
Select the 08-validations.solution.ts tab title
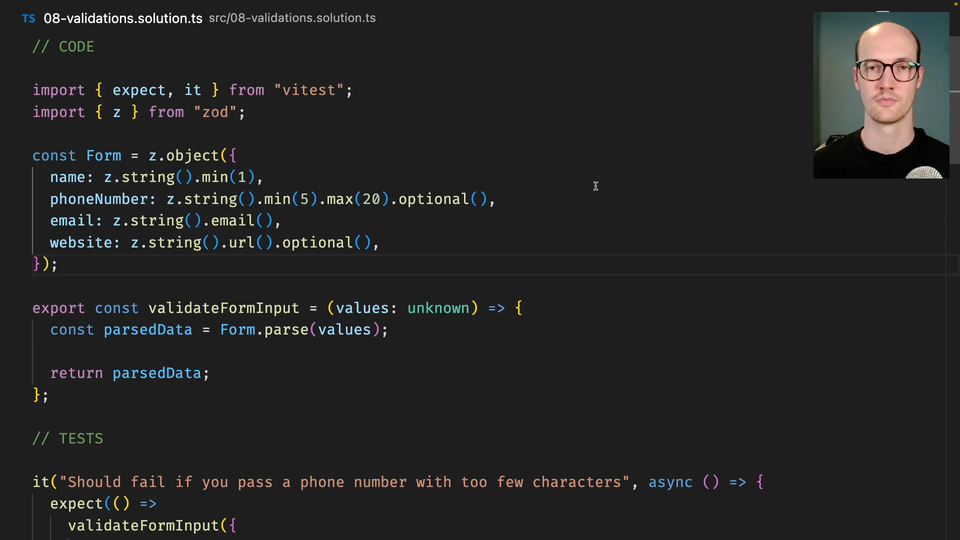pos(122,19)
